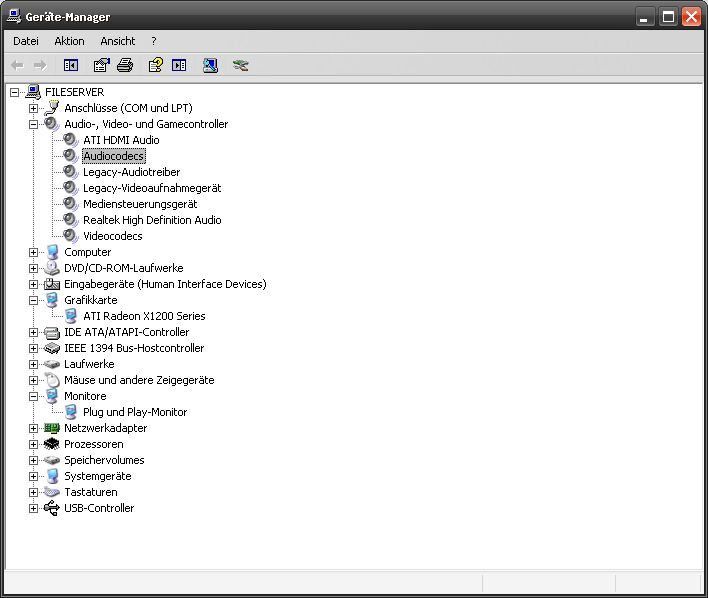The image size is (708, 598).
Task: Click the Realtek High Definition Audio icon
Action: [x=71, y=220]
